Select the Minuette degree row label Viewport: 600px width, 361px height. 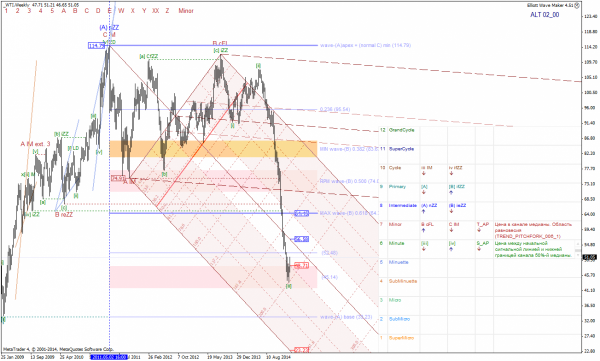pyautogui.click(x=398, y=262)
